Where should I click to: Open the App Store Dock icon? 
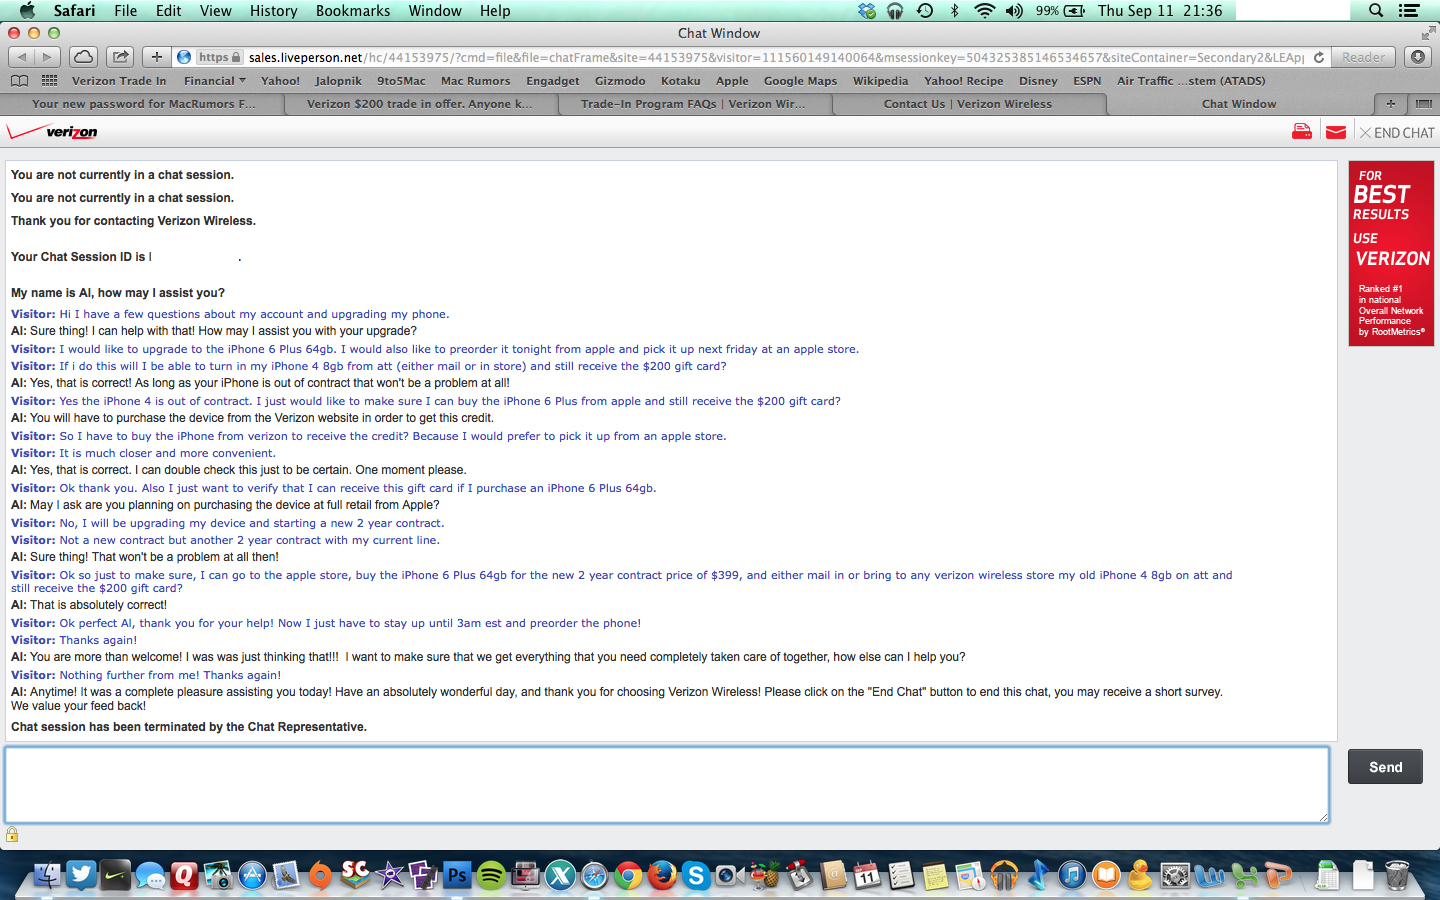tap(252, 876)
